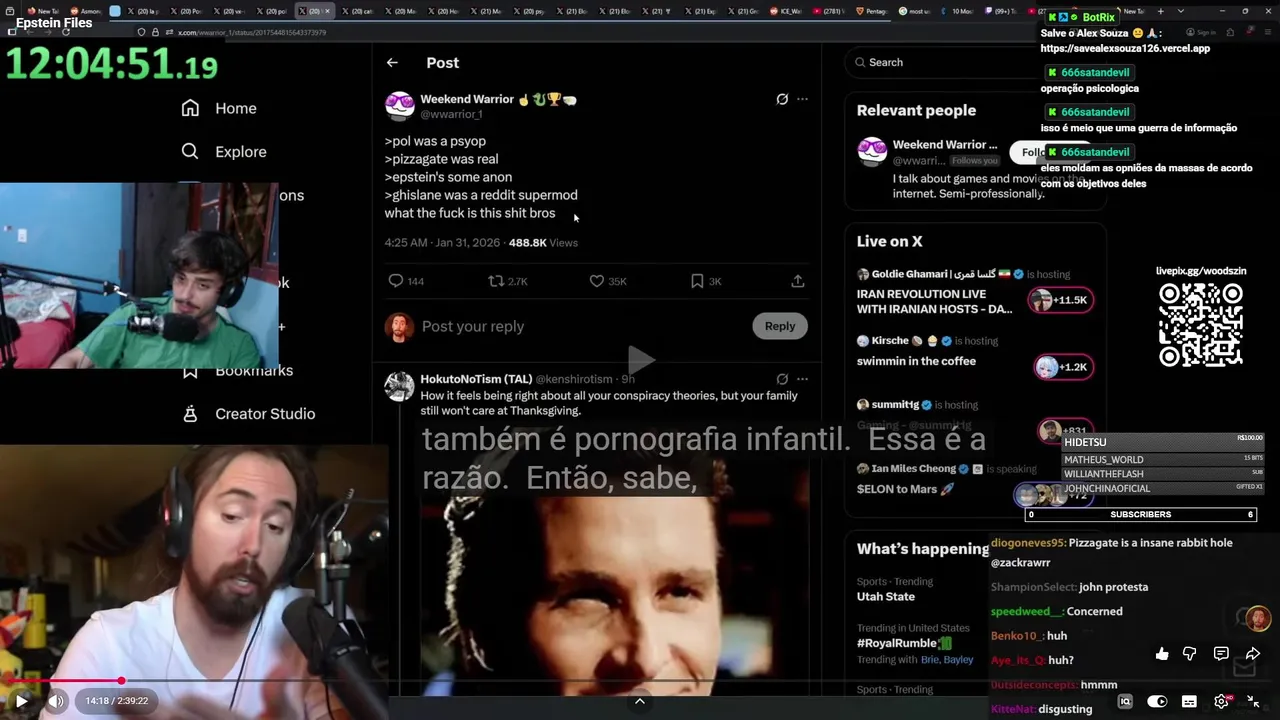Open more options on HokutoNoTism's reply
Image resolution: width=1280 pixels, height=720 pixels.
click(x=802, y=379)
